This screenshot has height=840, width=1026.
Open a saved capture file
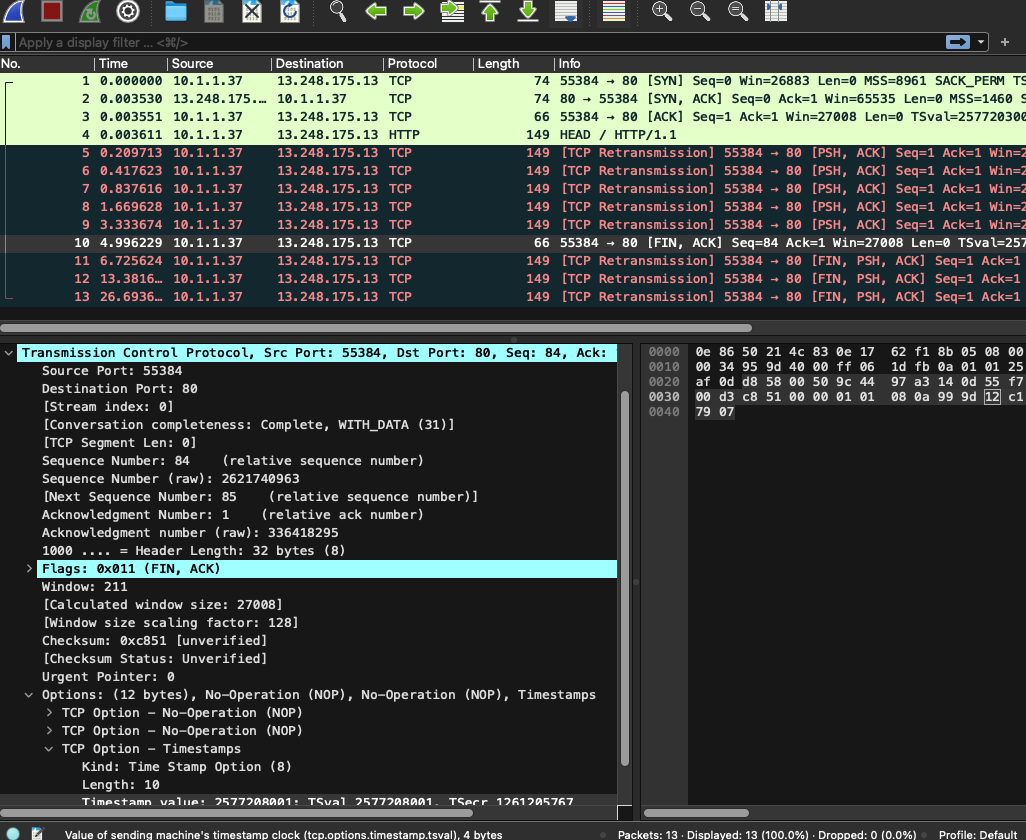[175, 12]
